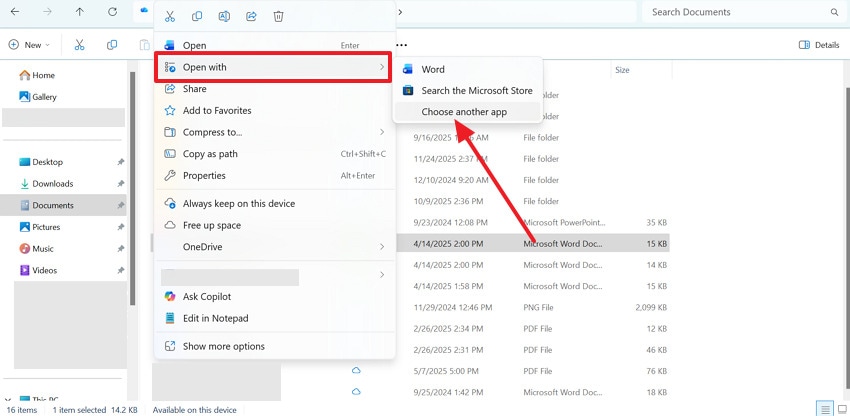The height and width of the screenshot is (416, 850).
Task: Click the pin icon beside Pictures
Action: click(x=120, y=227)
